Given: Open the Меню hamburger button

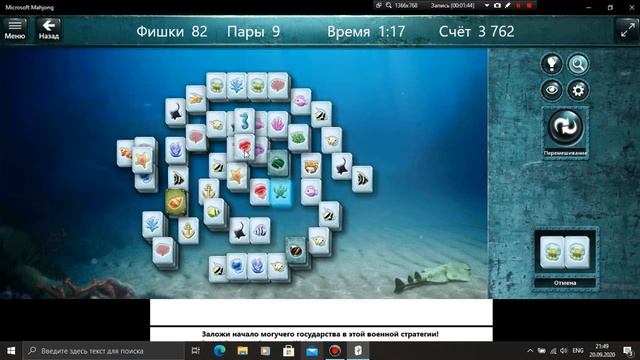Looking at the screenshot, I should pyautogui.click(x=15, y=29).
